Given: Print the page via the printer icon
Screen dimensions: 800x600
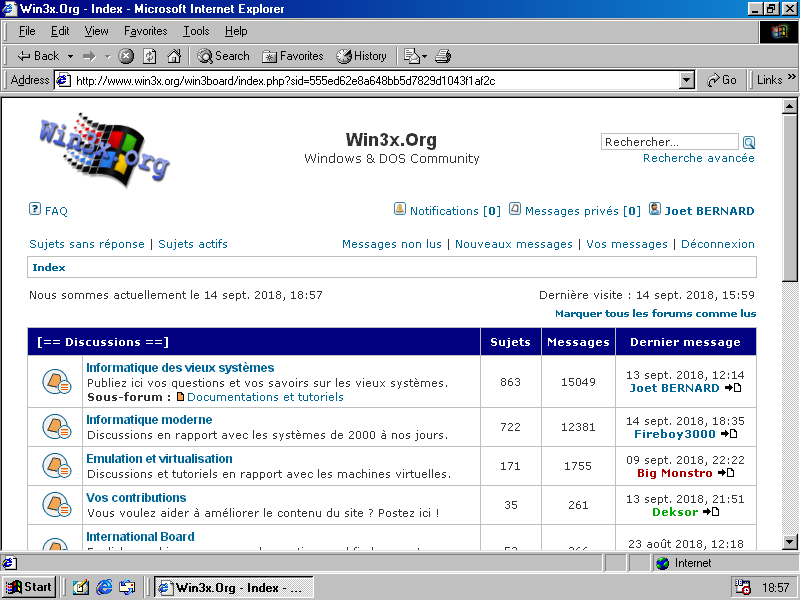Looking at the screenshot, I should pos(444,56).
